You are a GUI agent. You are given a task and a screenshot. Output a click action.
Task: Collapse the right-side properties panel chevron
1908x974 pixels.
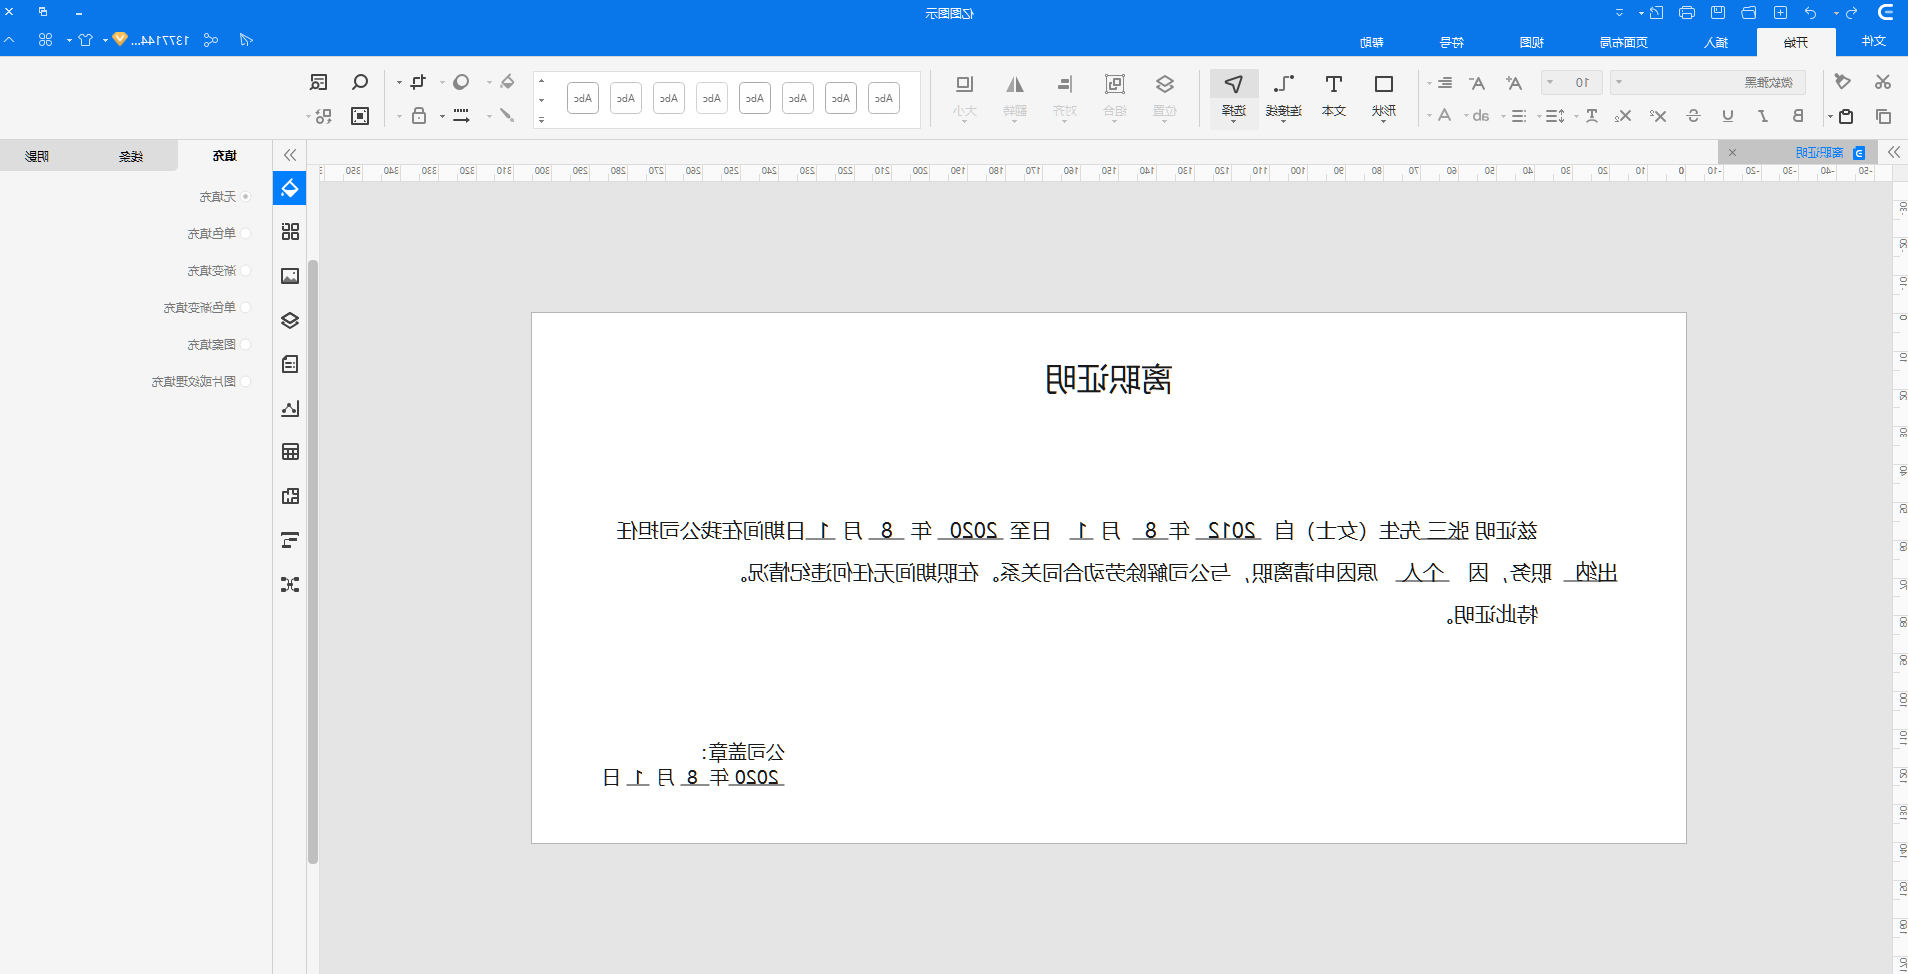290,155
